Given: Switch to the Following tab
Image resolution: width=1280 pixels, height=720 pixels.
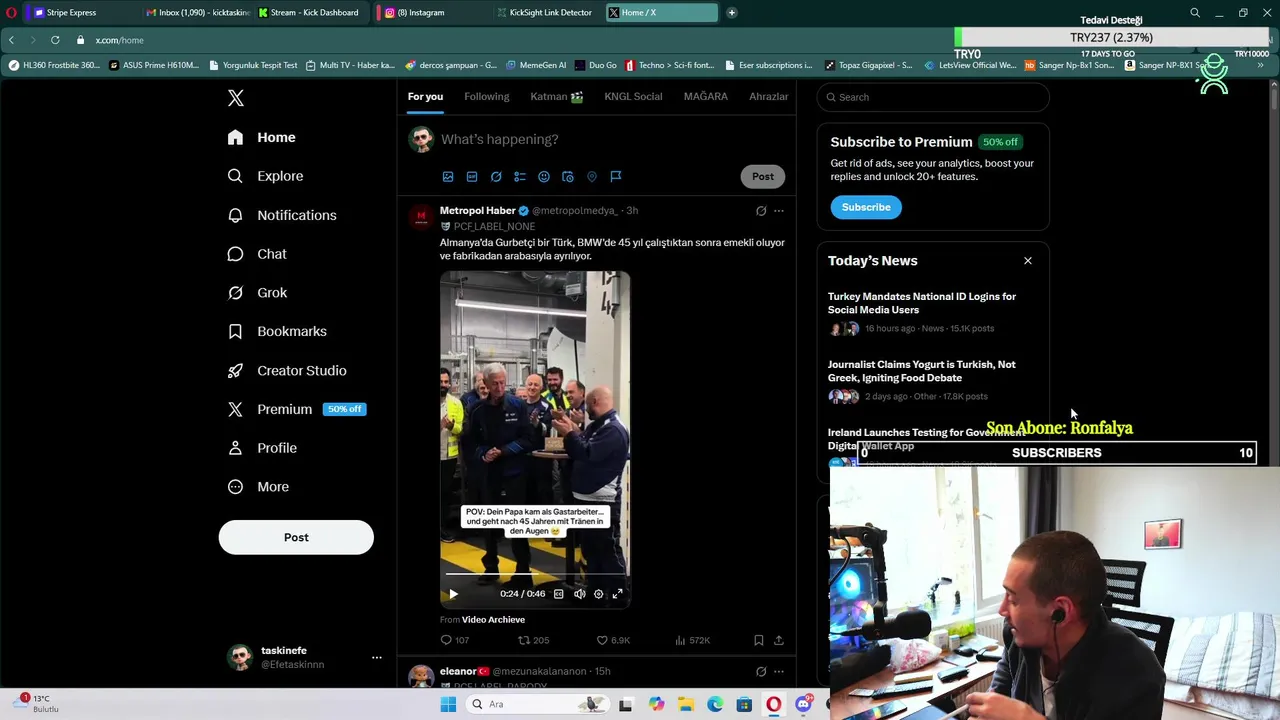Looking at the screenshot, I should tap(486, 96).
